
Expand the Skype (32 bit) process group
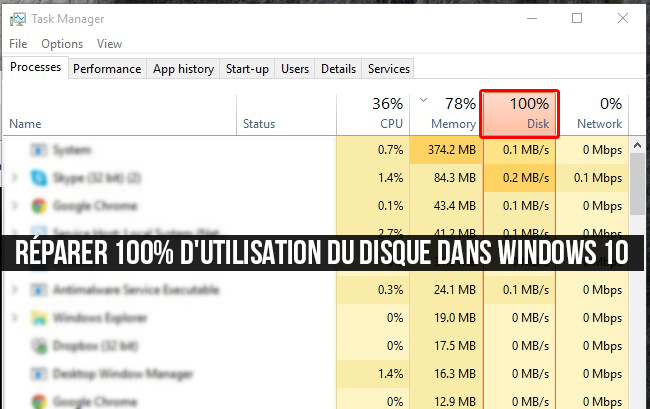[15, 178]
